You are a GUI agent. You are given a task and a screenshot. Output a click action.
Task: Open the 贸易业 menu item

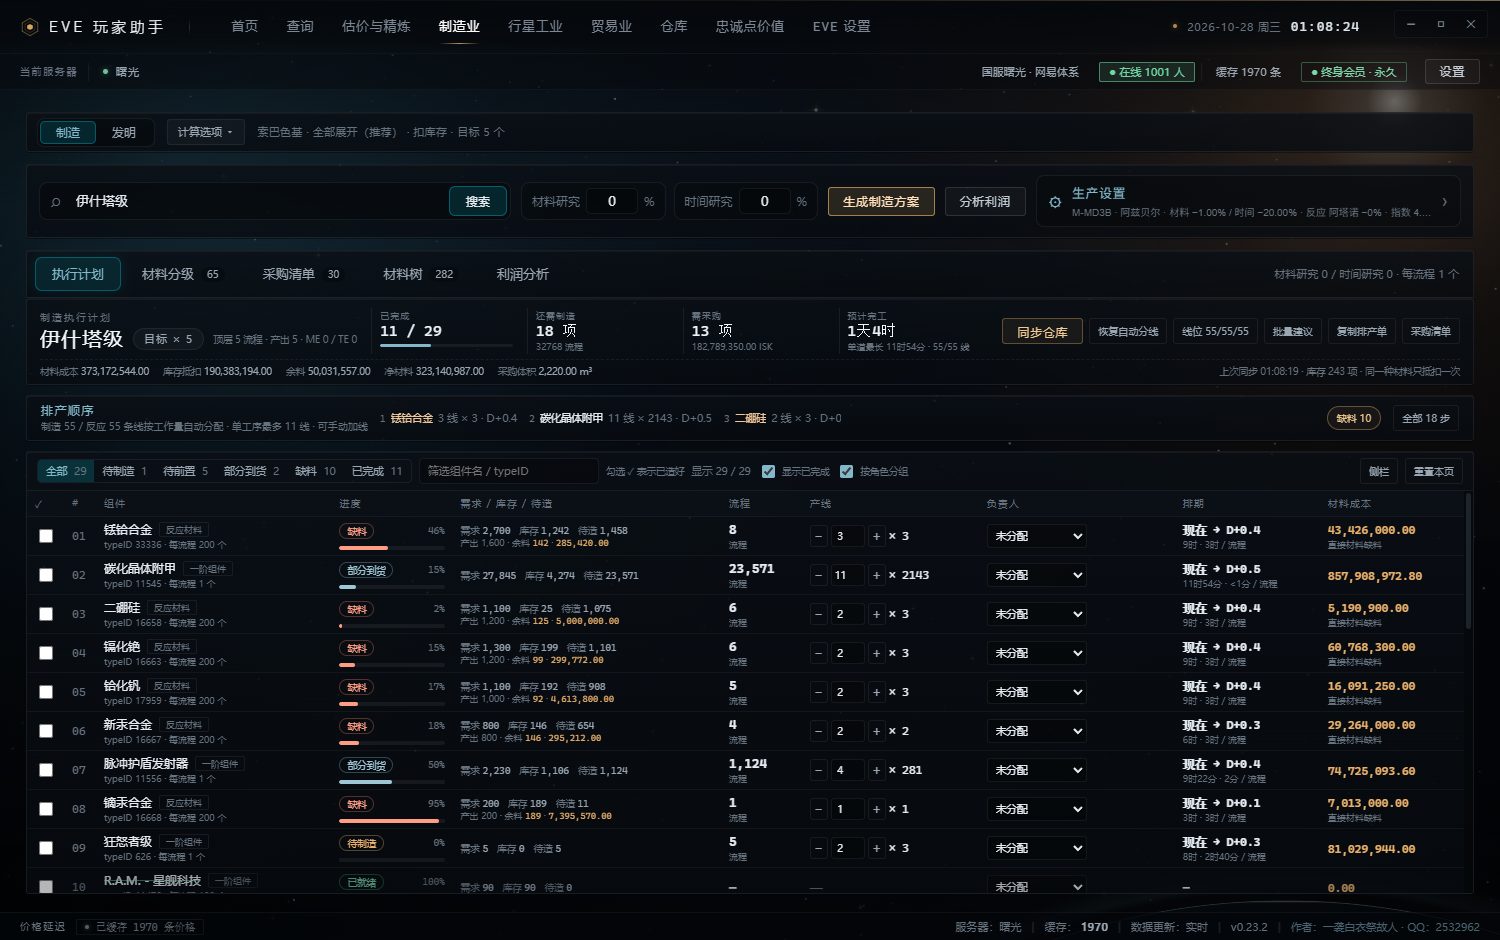[x=611, y=27]
